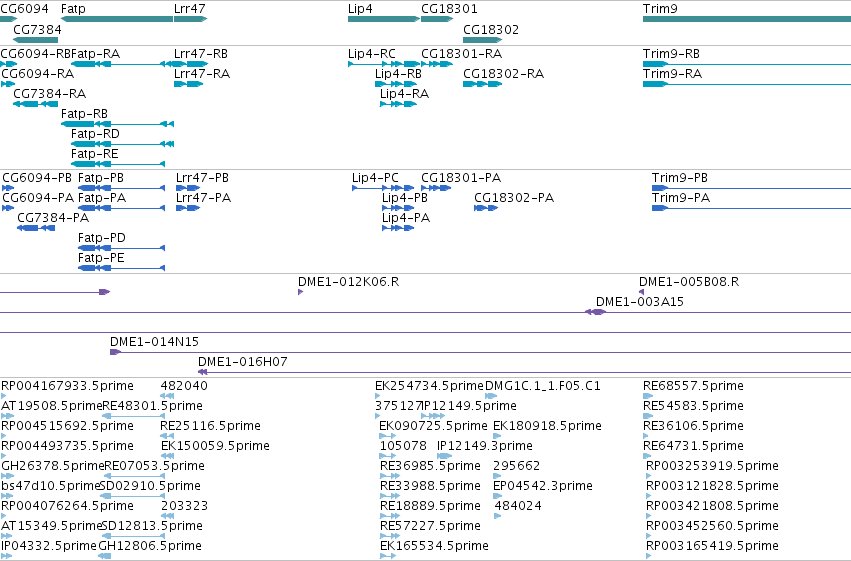Click protein Trim9-PB
The width and height of the screenshot is (851, 561).
coord(679,178)
